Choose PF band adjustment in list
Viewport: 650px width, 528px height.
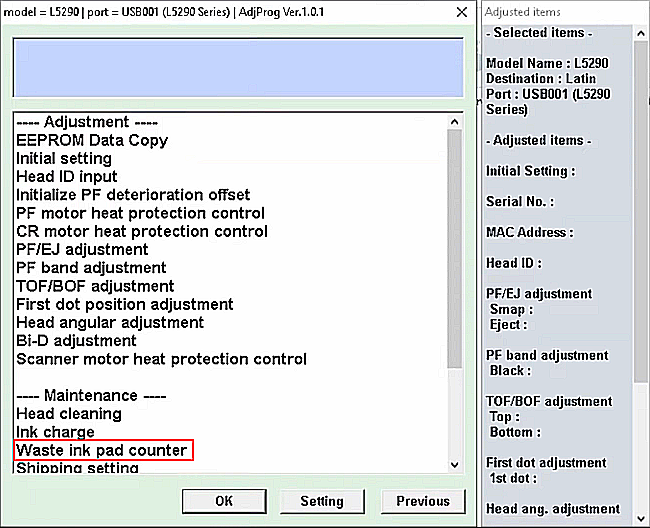click(x=91, y=268)
